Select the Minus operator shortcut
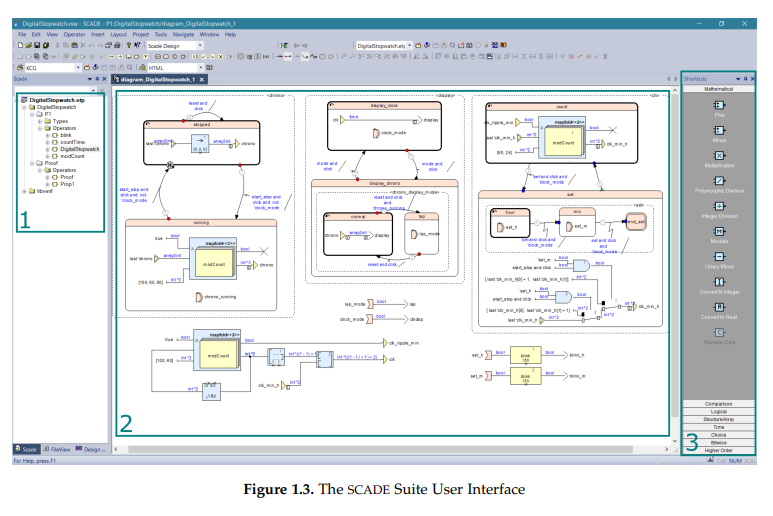This screenshot has width=773, height=516. [718, 132]
